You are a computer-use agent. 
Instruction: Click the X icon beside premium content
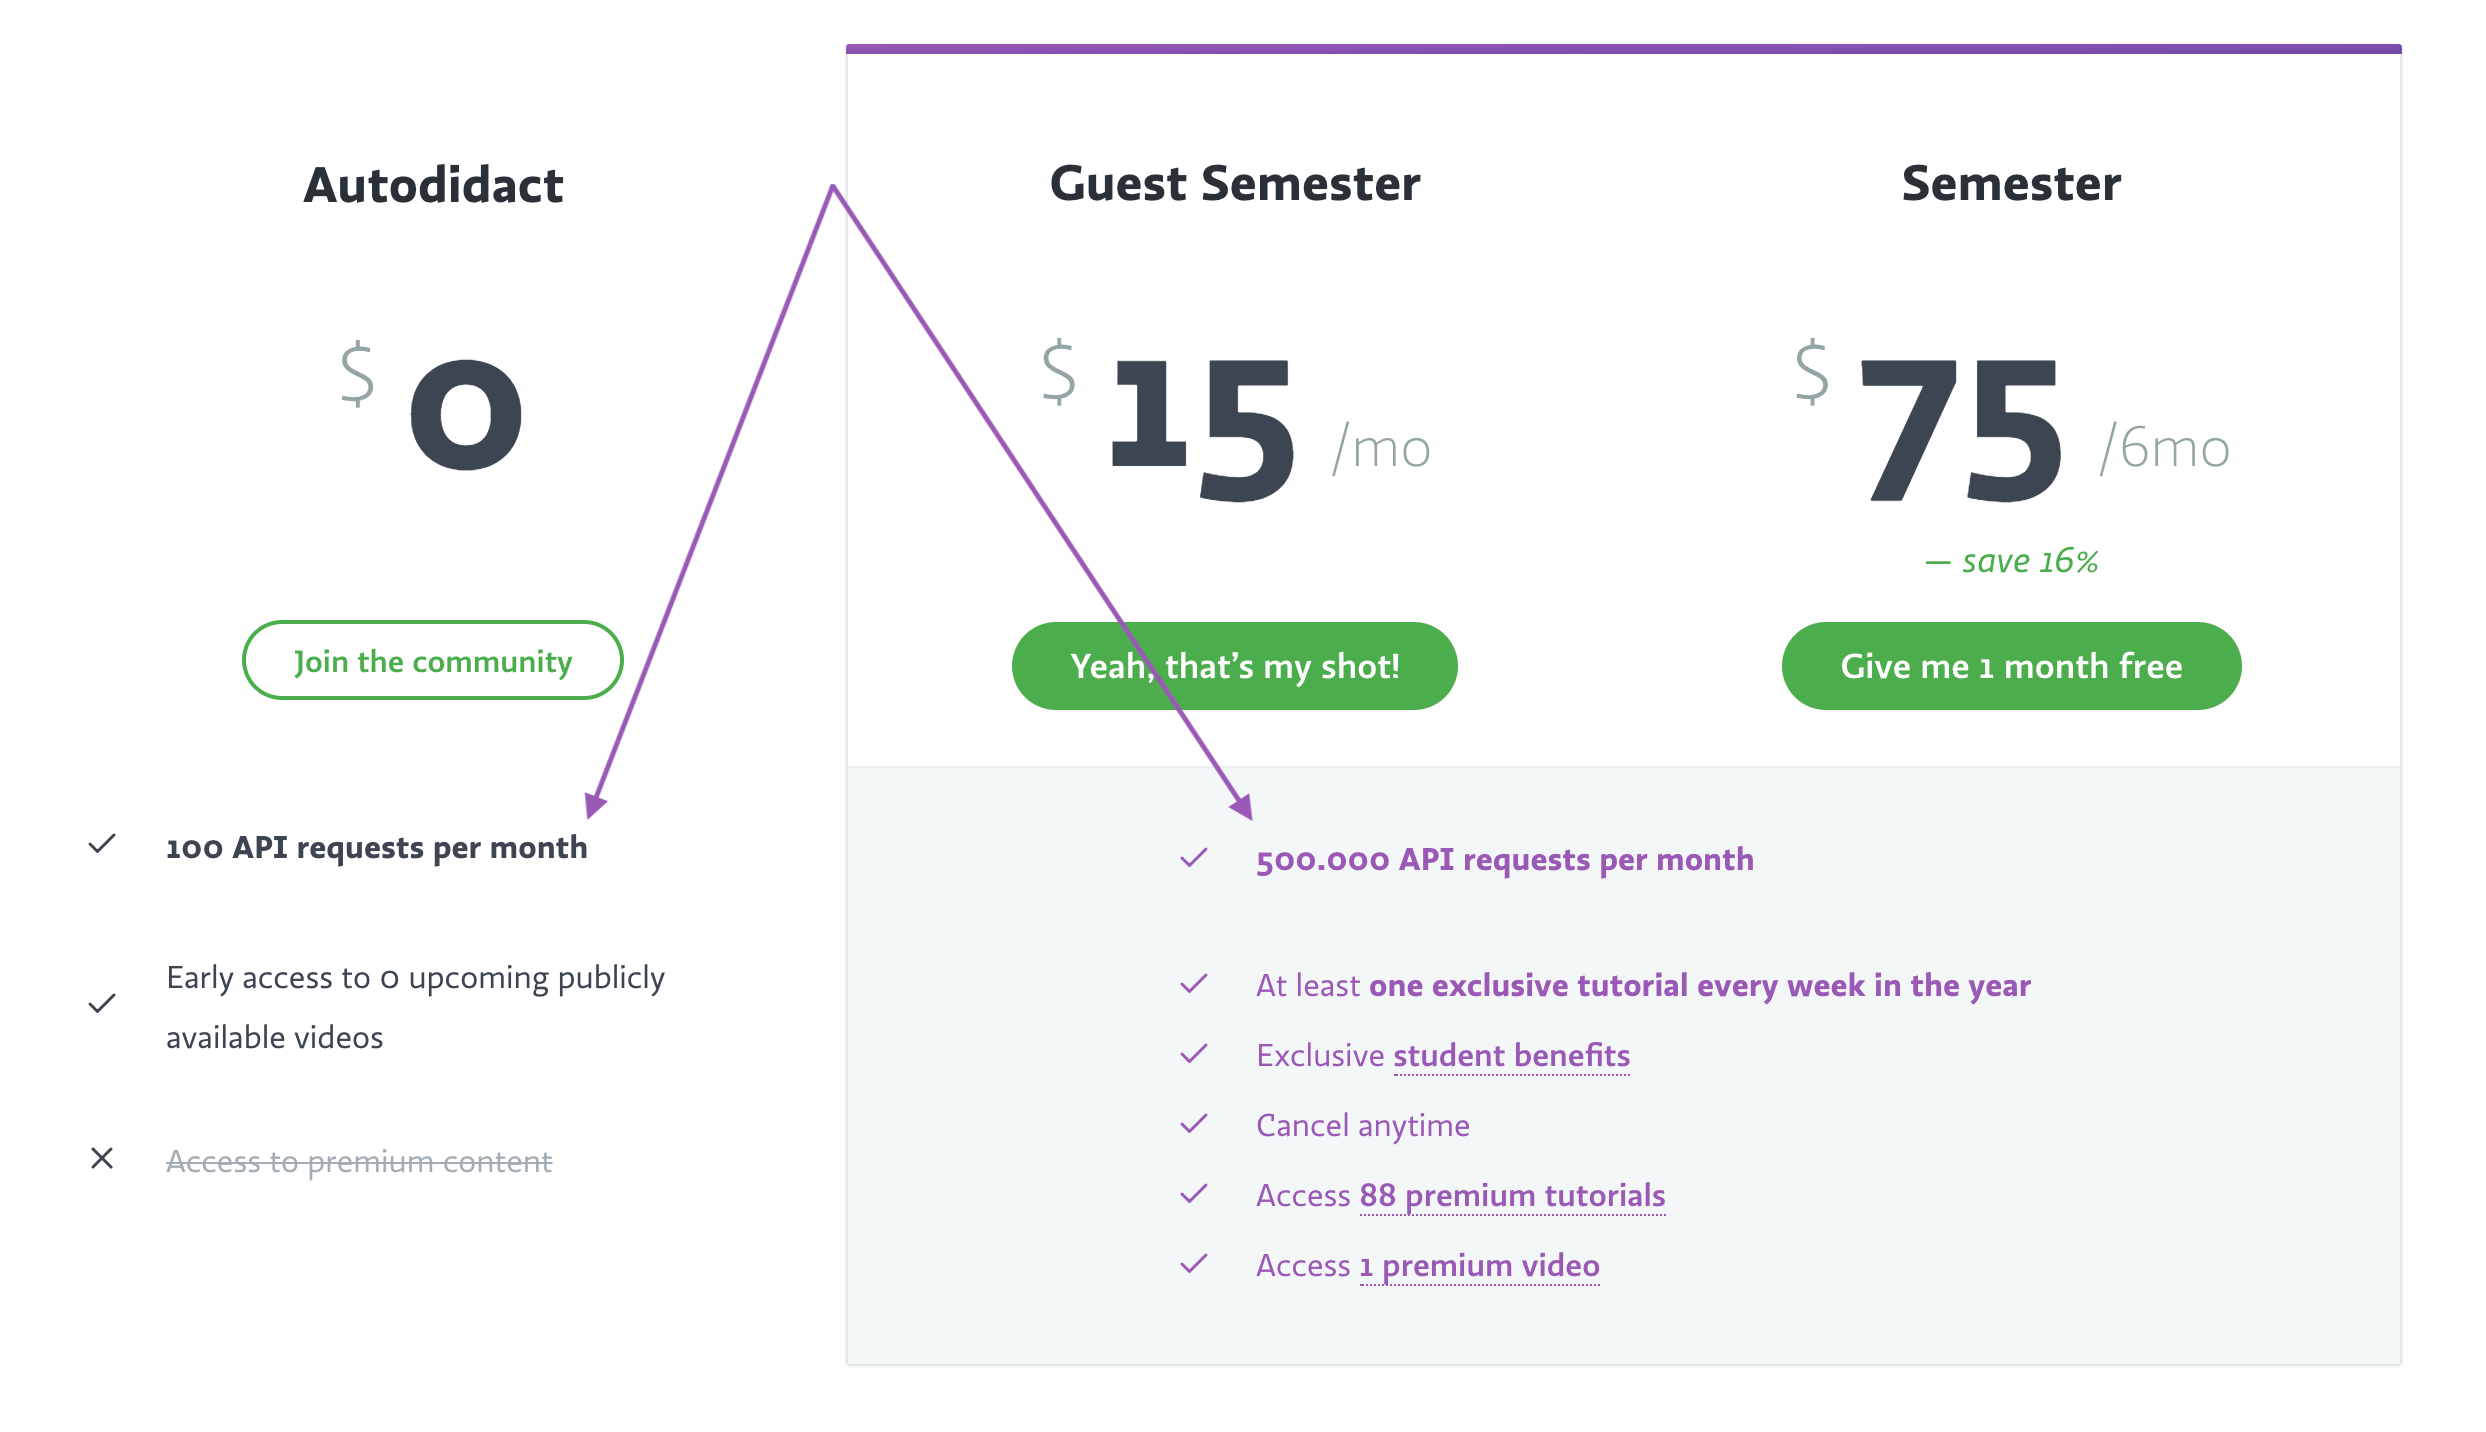pos(102,1158)
